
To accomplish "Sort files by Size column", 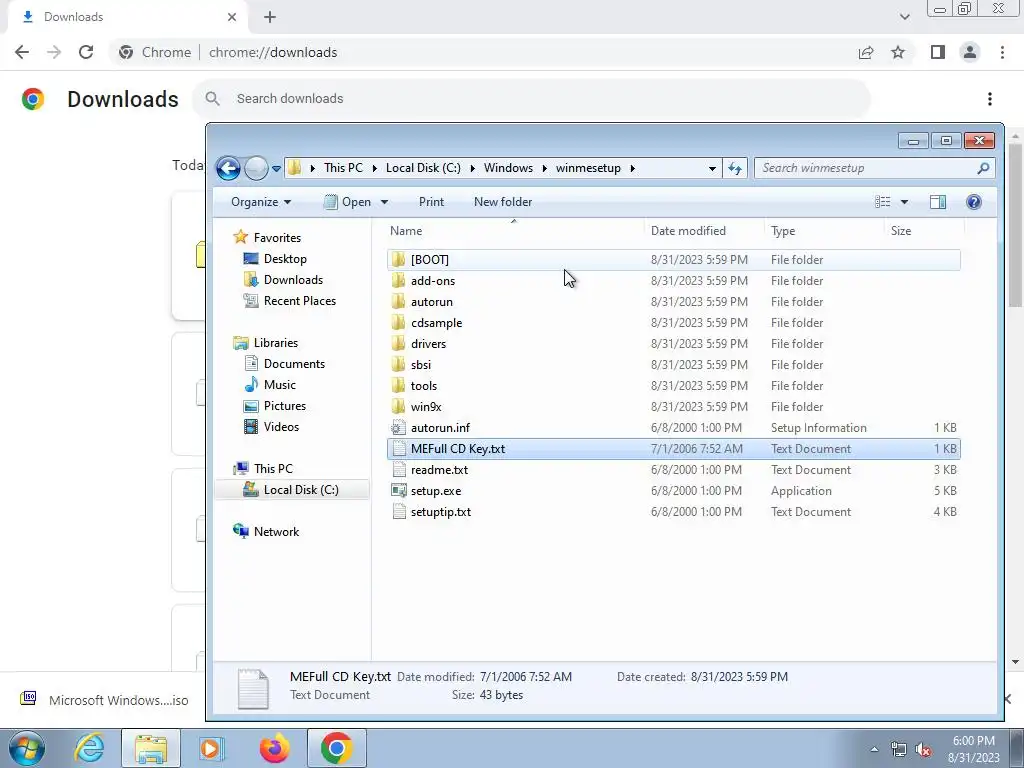I will 924,231.
